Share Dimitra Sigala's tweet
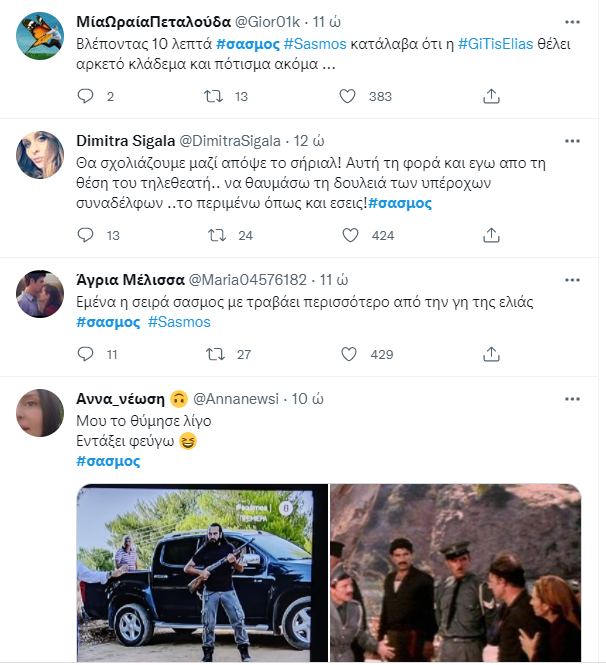Screen dimensions: 606x665 tap(491, 235)
